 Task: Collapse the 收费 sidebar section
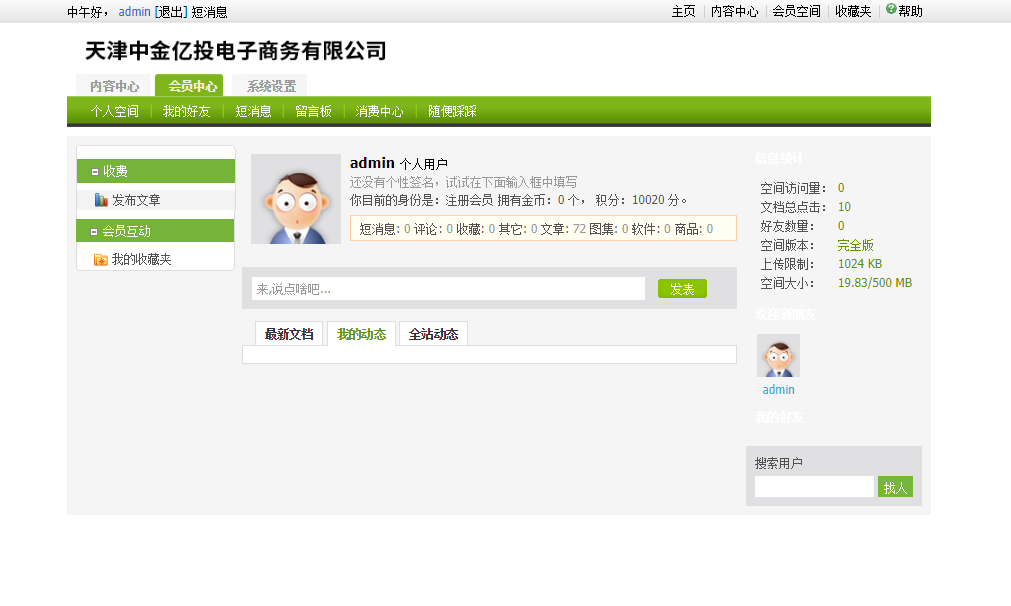coord(95,172)
